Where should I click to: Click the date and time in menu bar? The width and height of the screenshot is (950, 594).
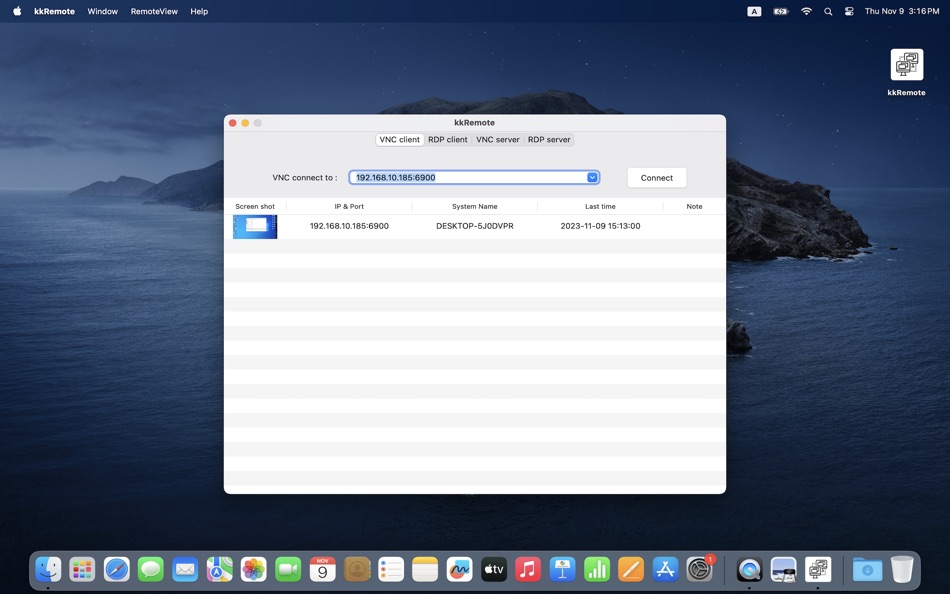[902, 11]
